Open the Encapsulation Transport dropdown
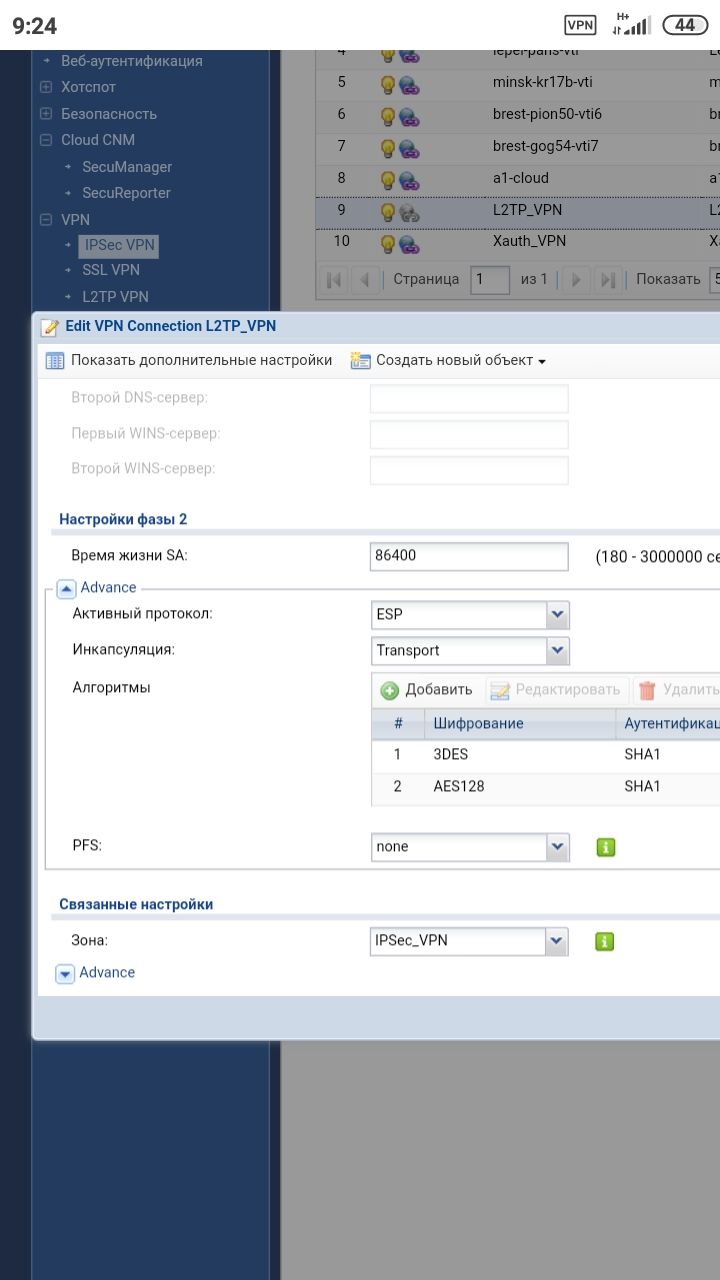 click(x=558, y=651)
